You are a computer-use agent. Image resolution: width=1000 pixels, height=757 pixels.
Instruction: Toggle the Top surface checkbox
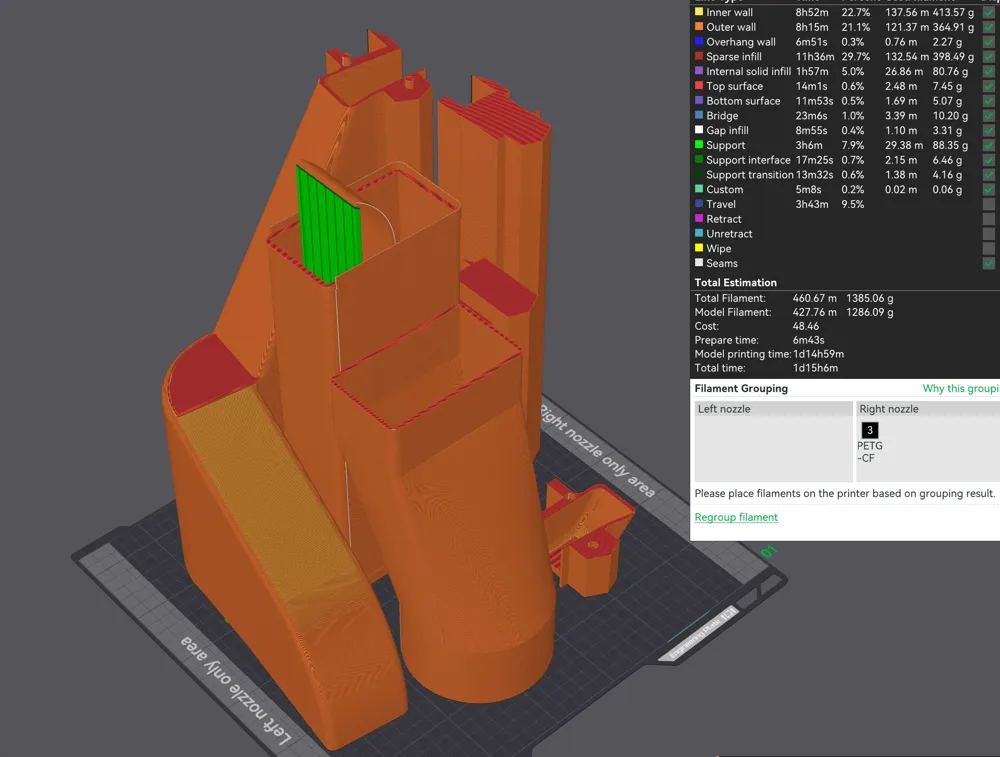989,86
